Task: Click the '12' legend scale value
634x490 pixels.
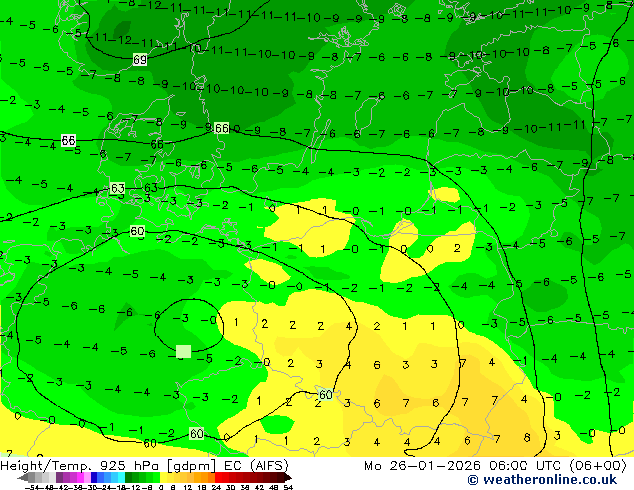Action: coord(188,487)
